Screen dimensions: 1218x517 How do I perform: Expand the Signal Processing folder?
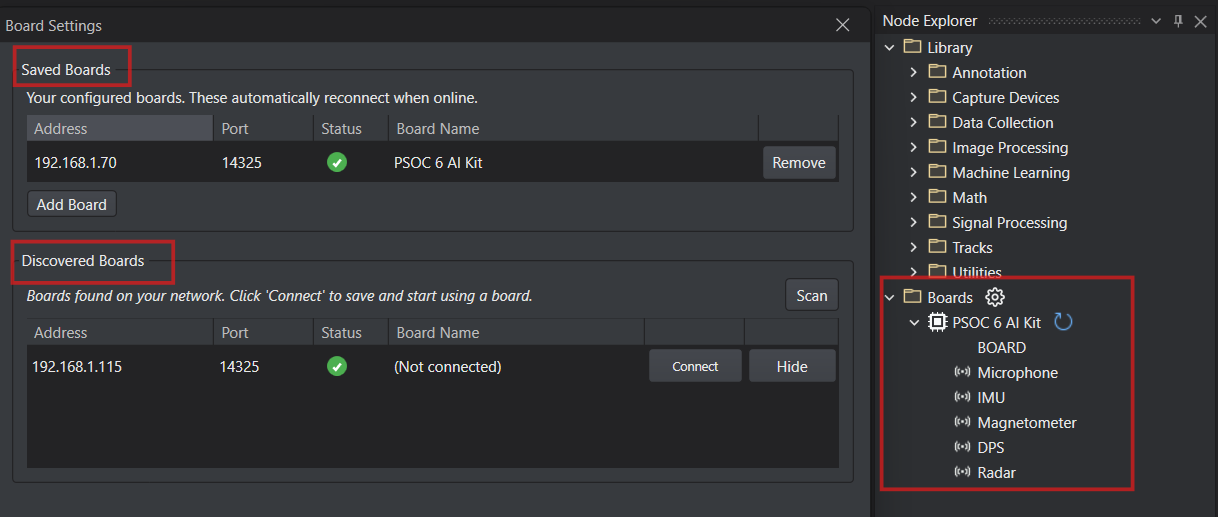coord(913,223)
